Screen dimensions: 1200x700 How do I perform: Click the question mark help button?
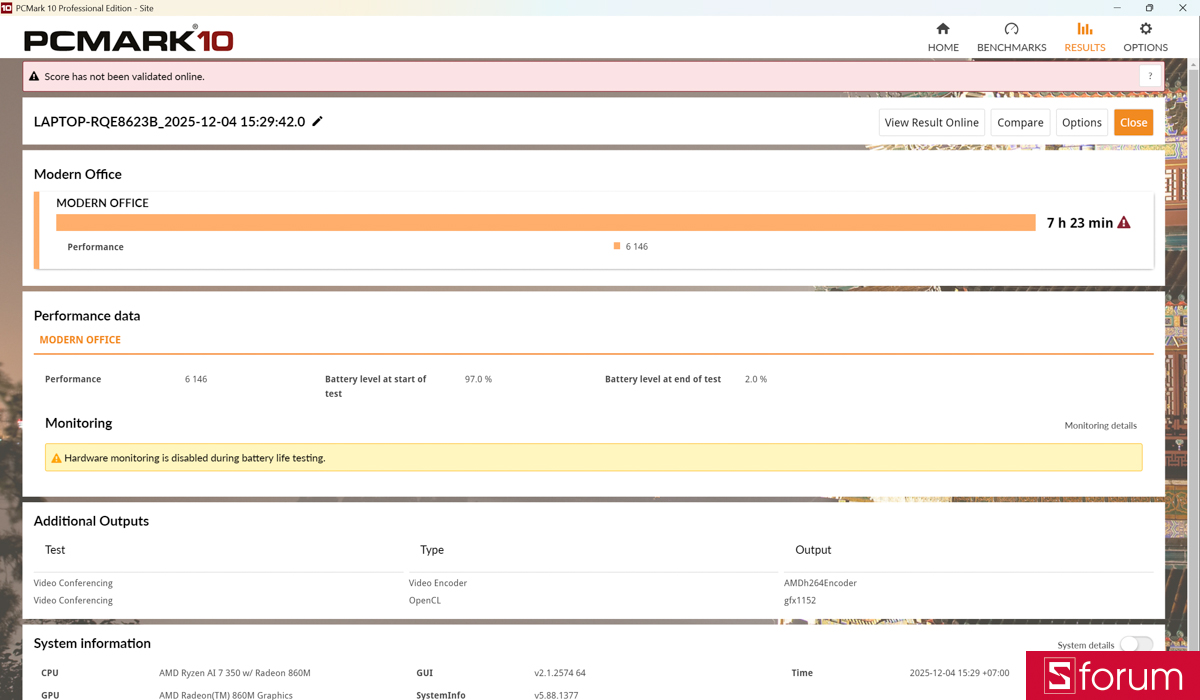(x=1150, y=76)
